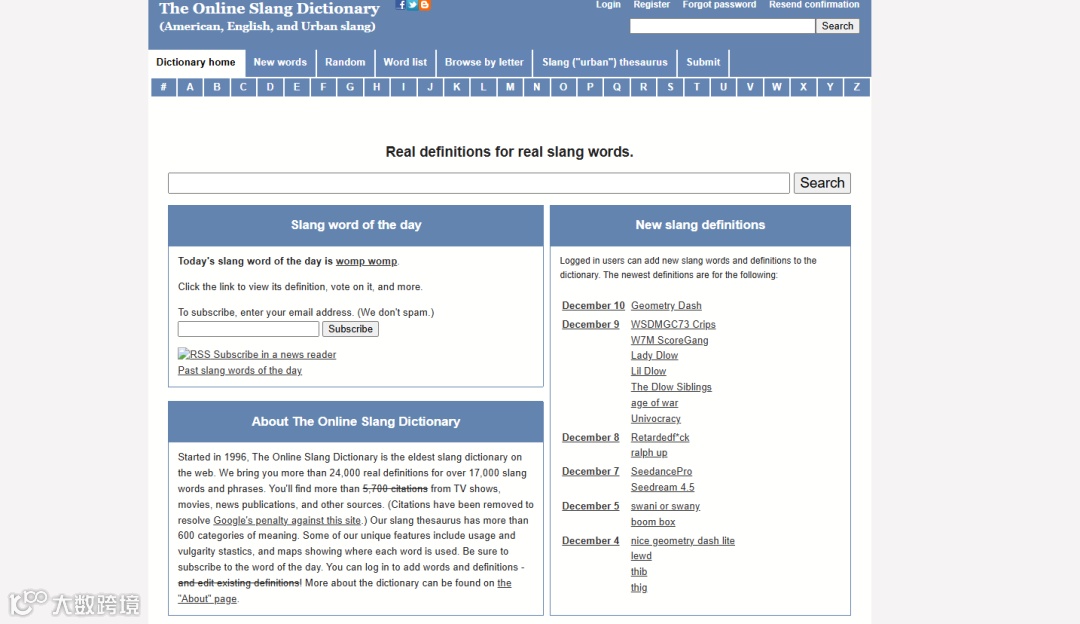
Task: Open the "About" page link
Action: [x=207, y=599]
